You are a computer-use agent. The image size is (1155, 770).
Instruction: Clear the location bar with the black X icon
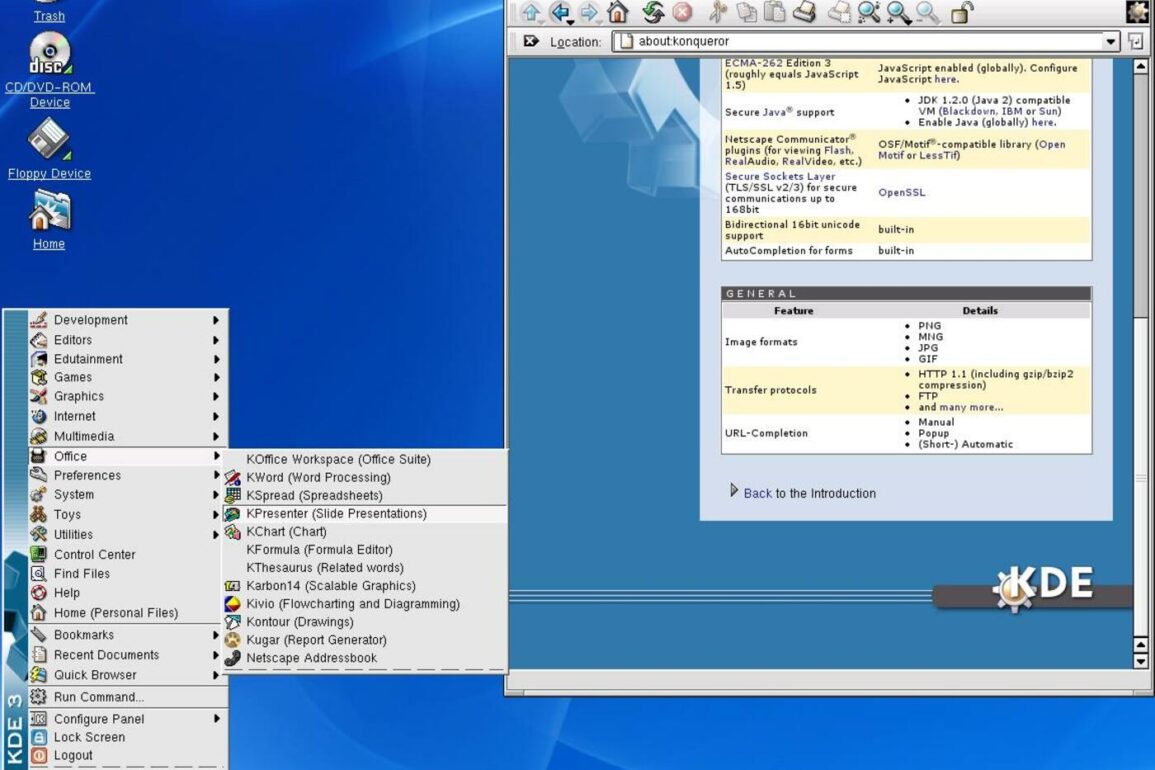531,42
